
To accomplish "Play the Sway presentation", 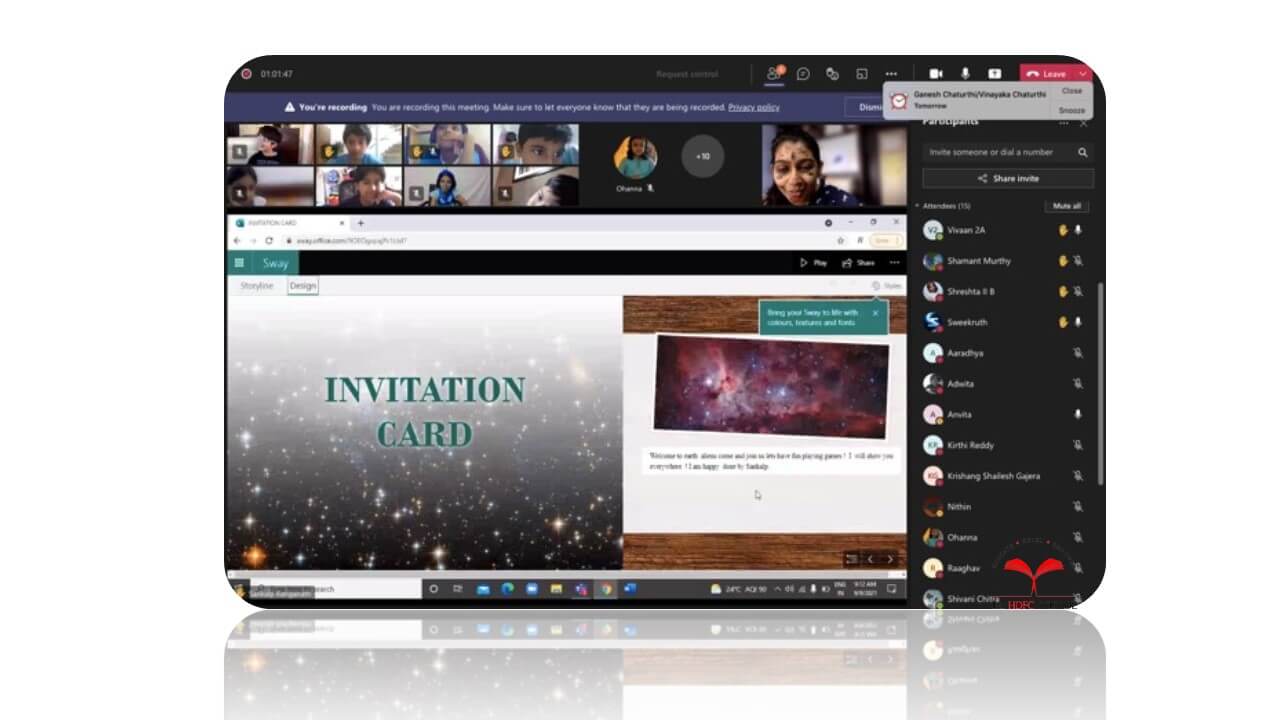I will click(x=813, y=263).
